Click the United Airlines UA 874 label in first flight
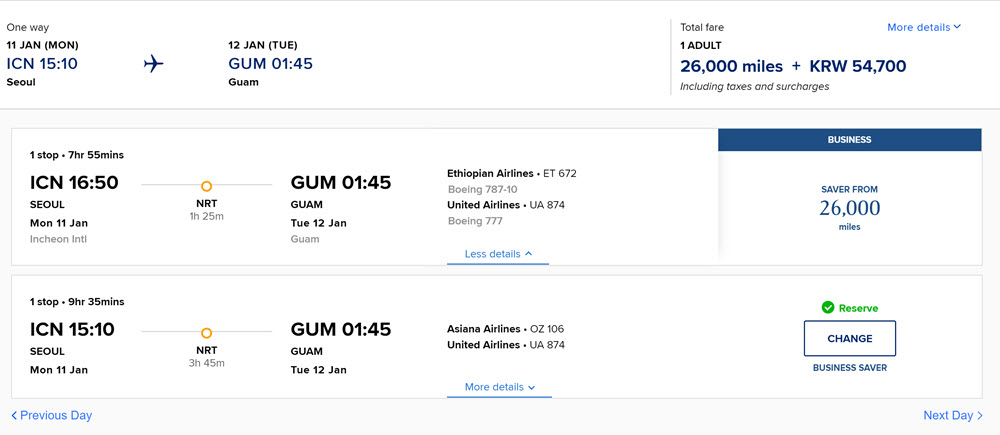The height and width of the screenshot is (435, 1000). pyautogui.click(x=506, y=205)
